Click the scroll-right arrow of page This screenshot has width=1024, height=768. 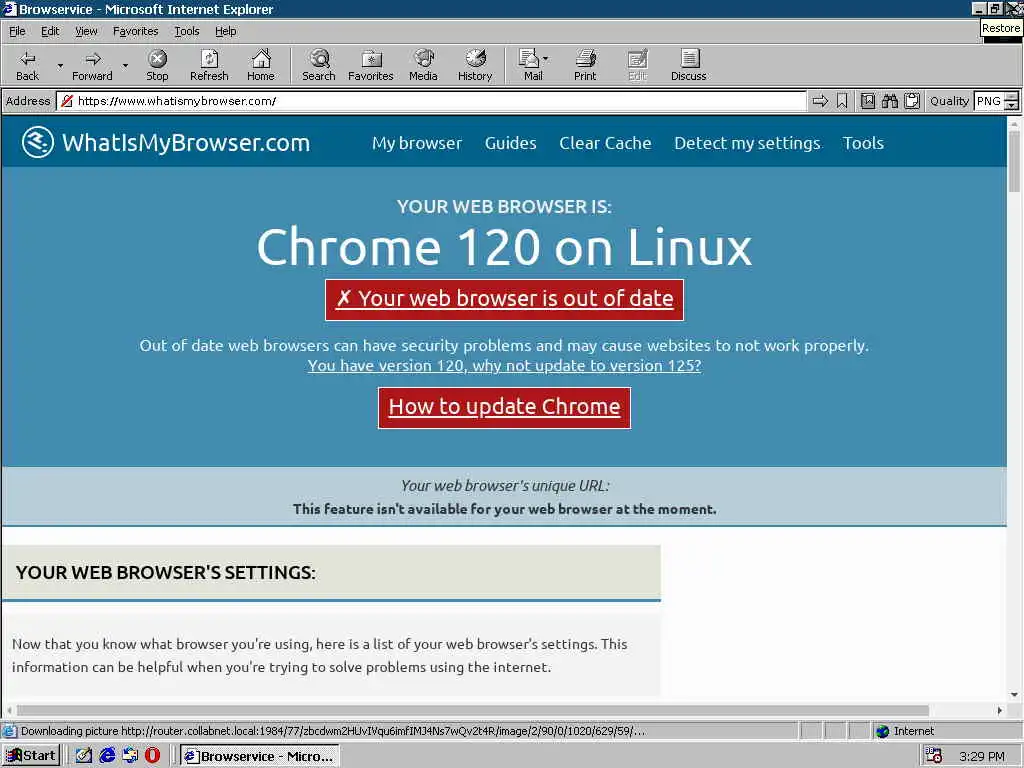click(x=999, y=710)
